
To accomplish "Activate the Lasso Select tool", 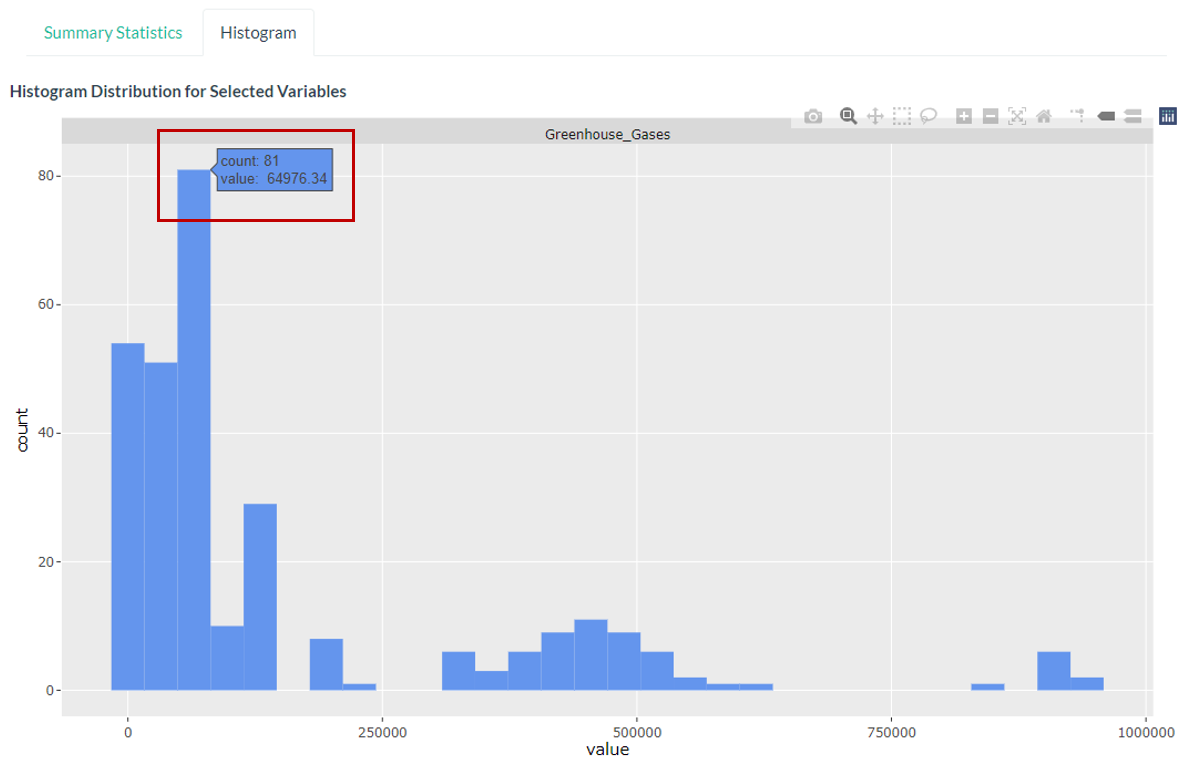I will click(928, 116).
